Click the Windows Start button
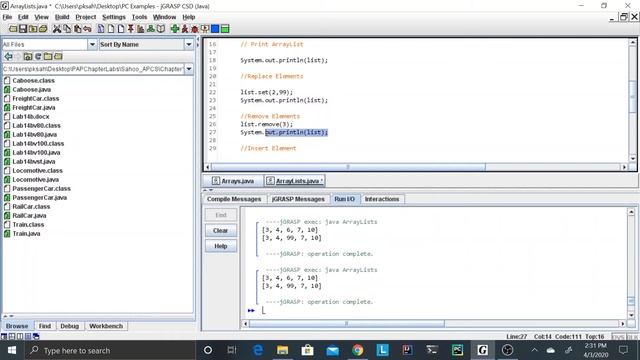This screenshot has width=640, height=360. pyautogui.click(x=12, y=350)
